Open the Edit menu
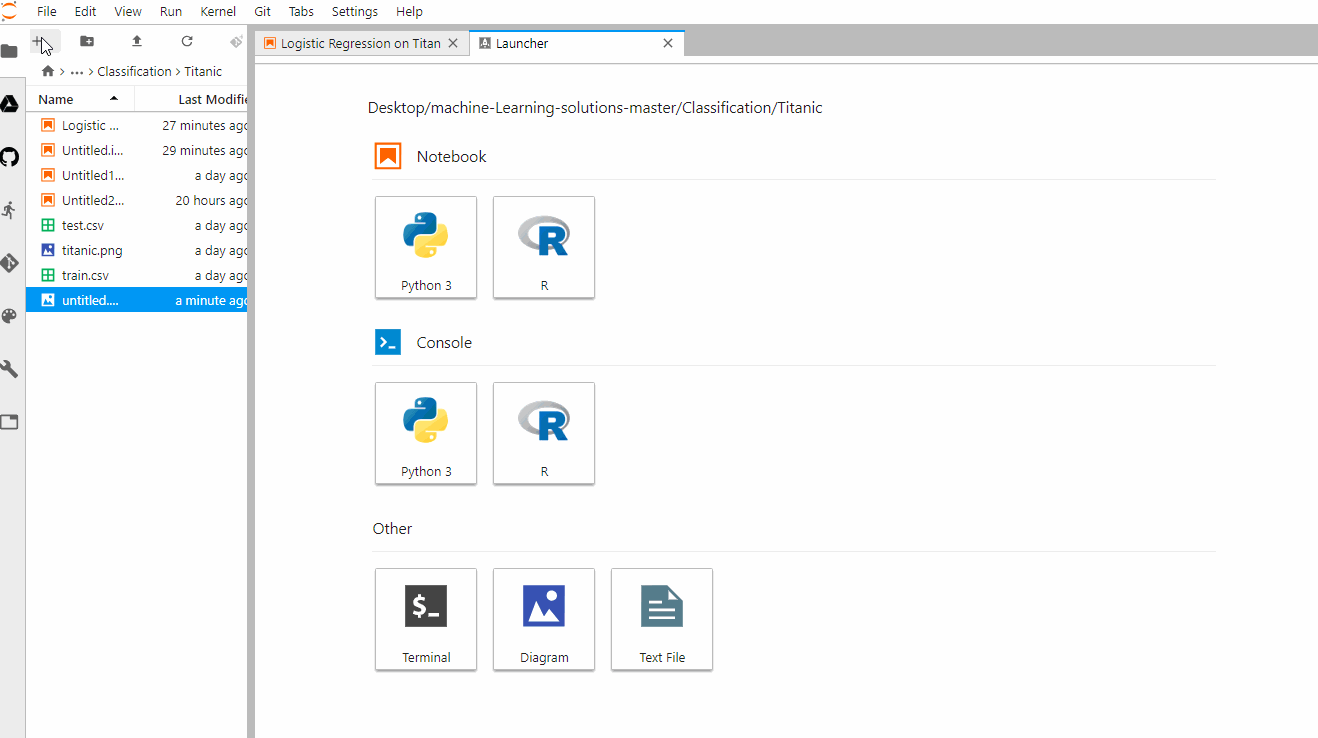This screenshot has width=1318, height=738. (85, 12)
